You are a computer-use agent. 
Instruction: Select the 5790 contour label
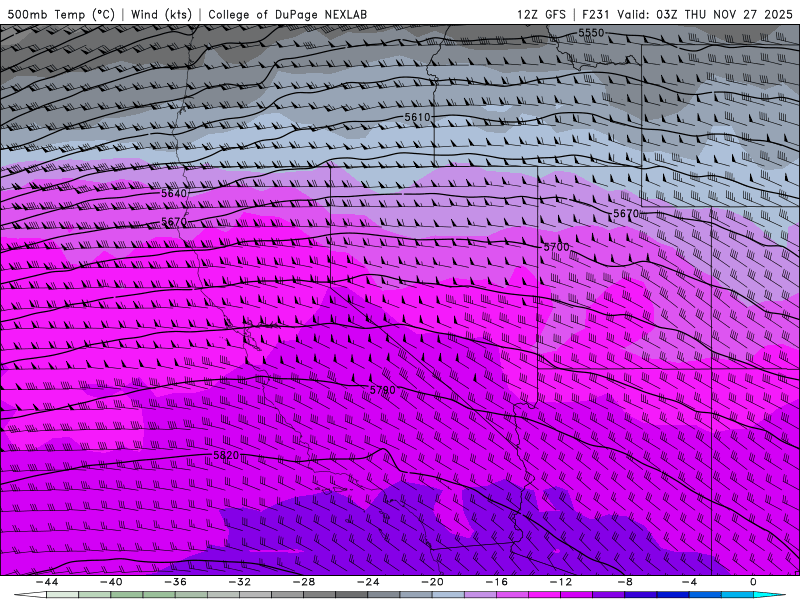[x=382, y=390]
